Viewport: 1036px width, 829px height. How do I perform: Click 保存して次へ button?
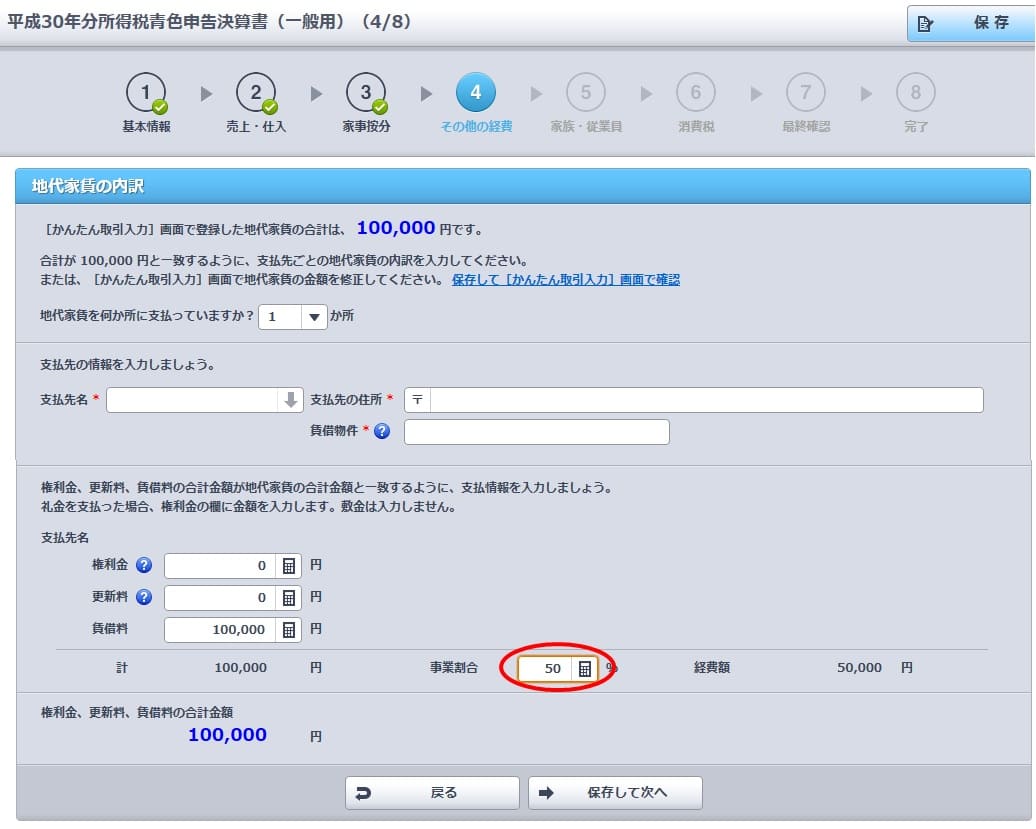tap(615, 793)
